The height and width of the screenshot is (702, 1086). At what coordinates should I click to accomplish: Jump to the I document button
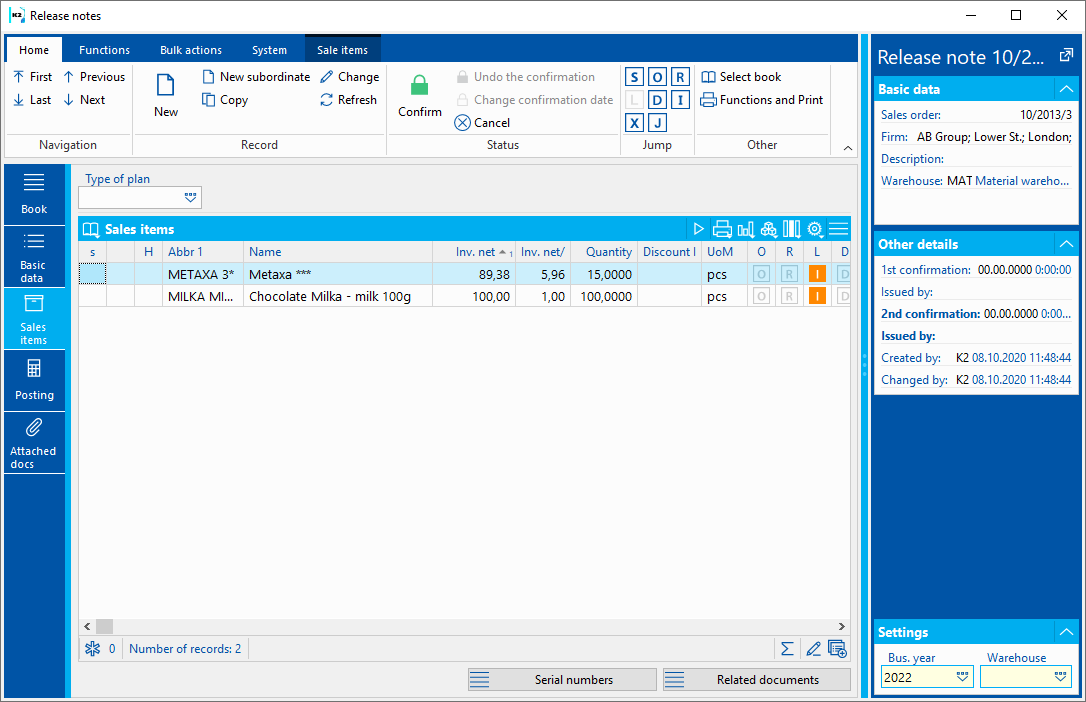[x=680, y=100]
